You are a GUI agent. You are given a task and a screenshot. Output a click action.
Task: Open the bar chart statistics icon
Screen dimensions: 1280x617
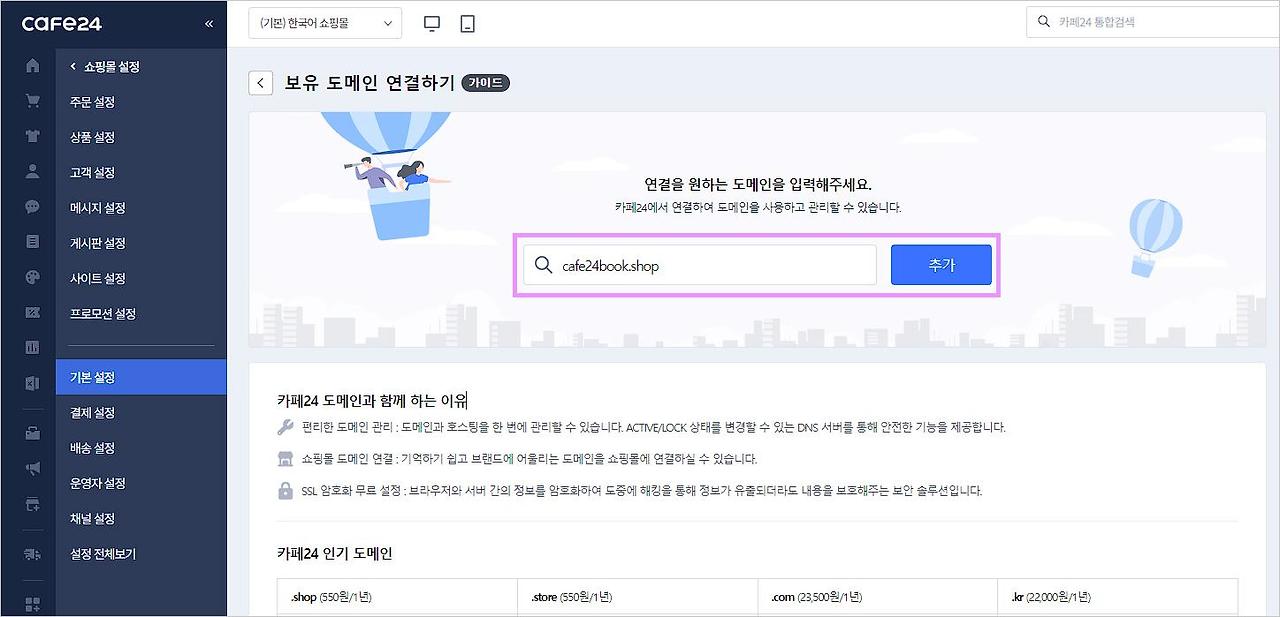click(33, 348)
